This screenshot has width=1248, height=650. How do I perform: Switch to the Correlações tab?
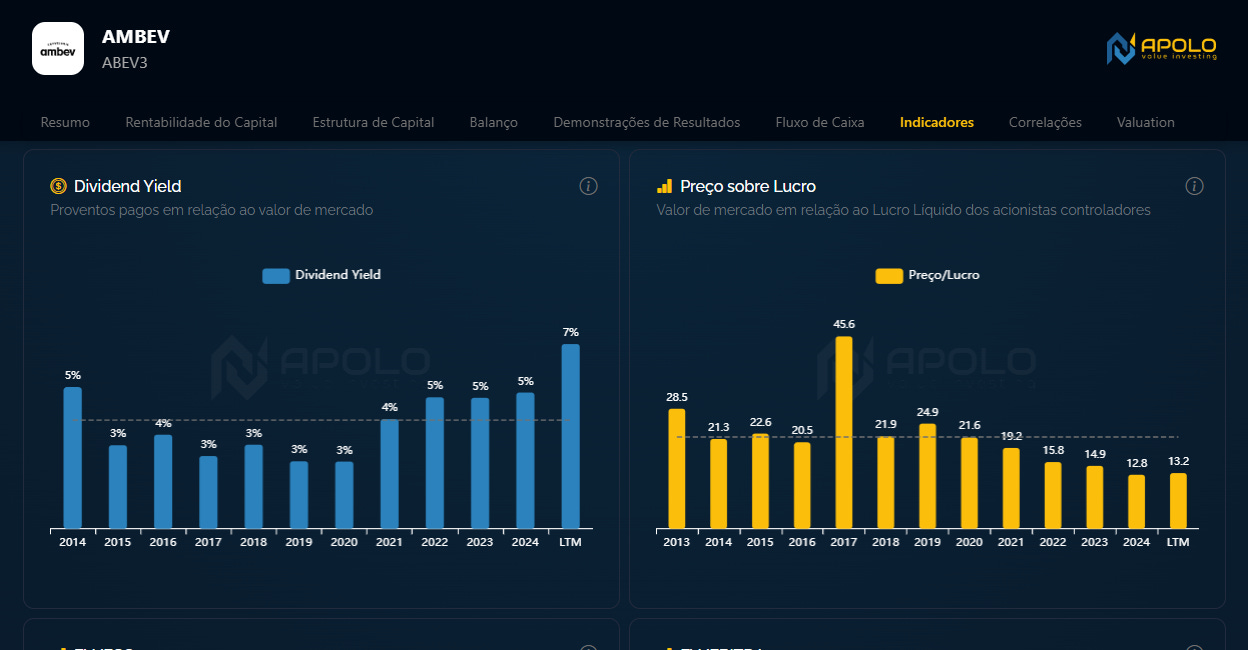1045,122
